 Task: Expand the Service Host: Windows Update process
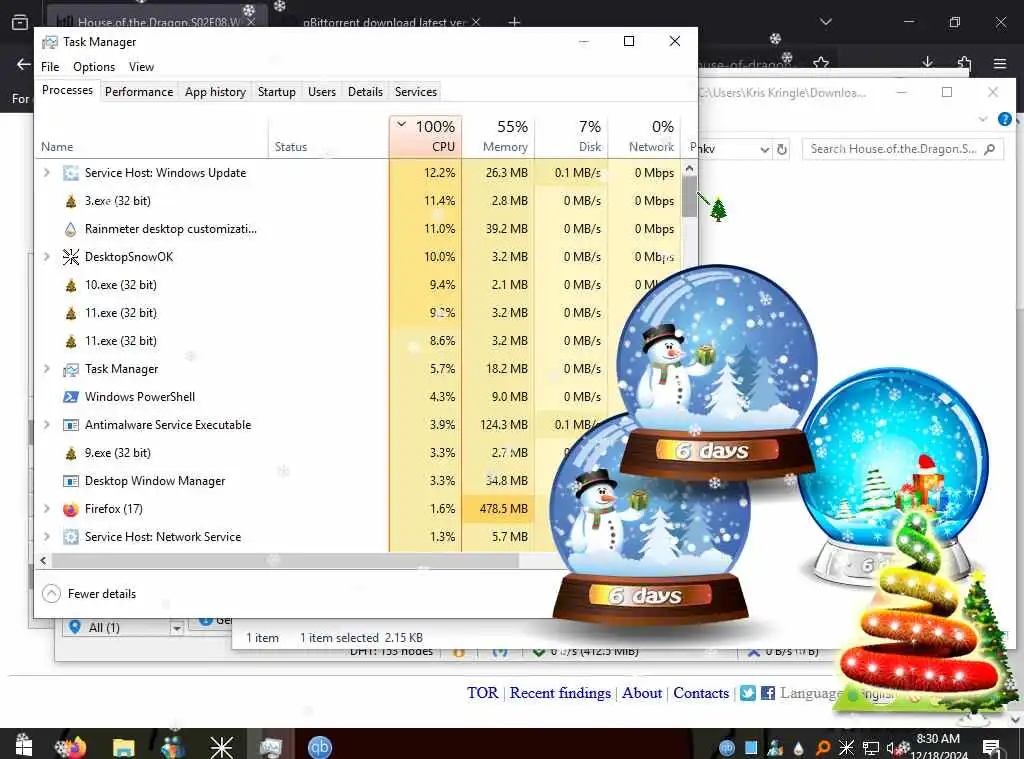(46, 173)
